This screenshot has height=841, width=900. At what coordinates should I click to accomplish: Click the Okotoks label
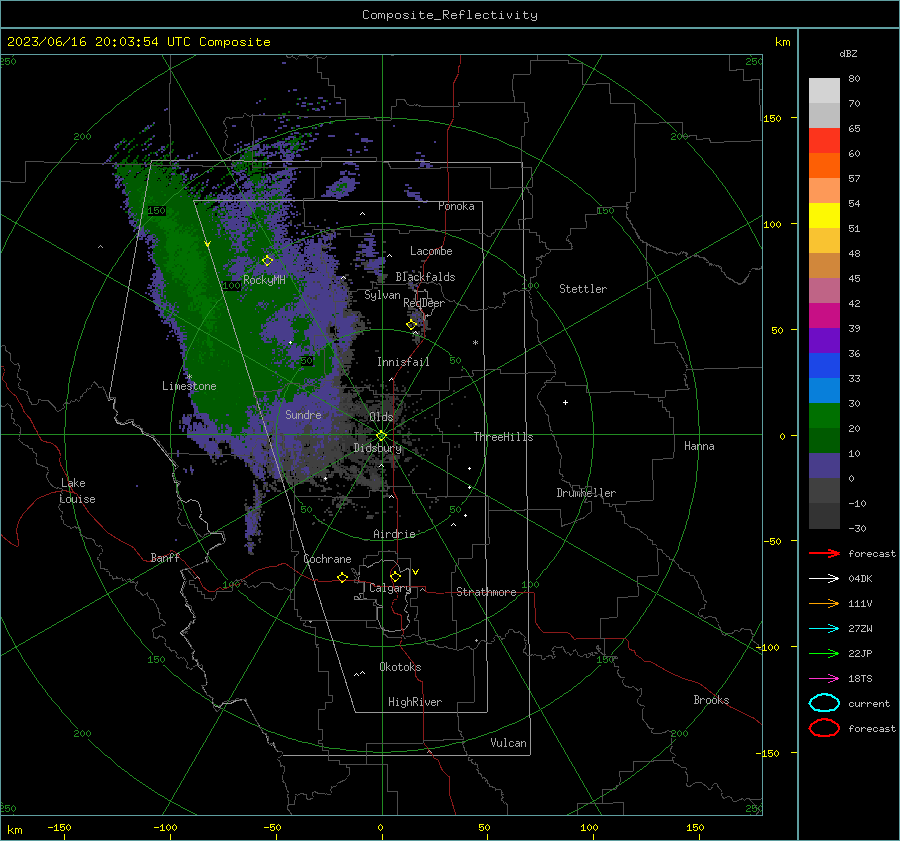(400, 668)
